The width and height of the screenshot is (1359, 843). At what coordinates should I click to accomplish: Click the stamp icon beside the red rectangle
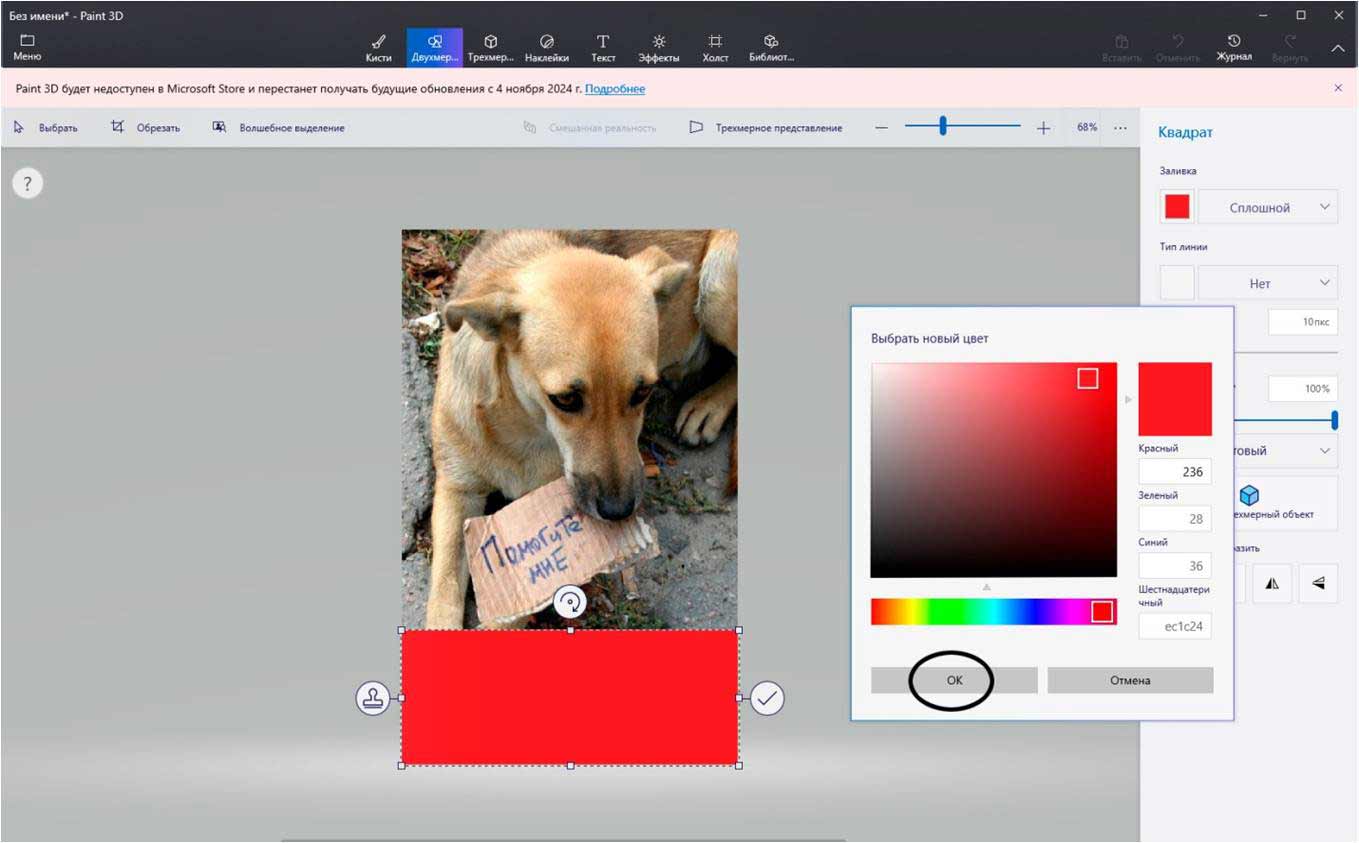pyautogui.click(x=373, y=698)
